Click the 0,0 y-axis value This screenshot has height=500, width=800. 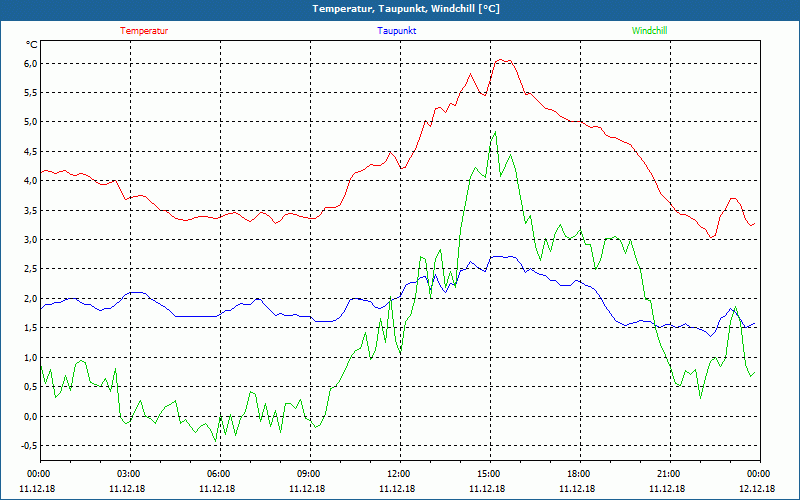click(x=31, y=416)
